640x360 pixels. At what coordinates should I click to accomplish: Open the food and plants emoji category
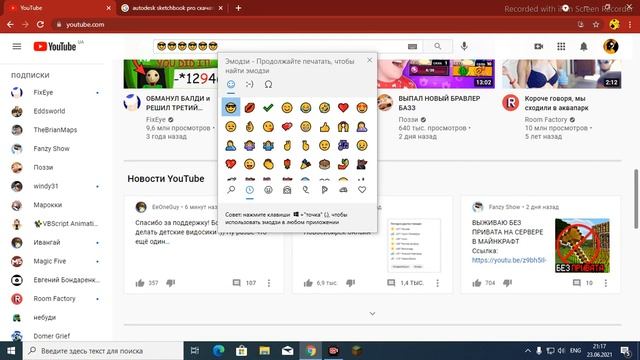tap(324, 190)
